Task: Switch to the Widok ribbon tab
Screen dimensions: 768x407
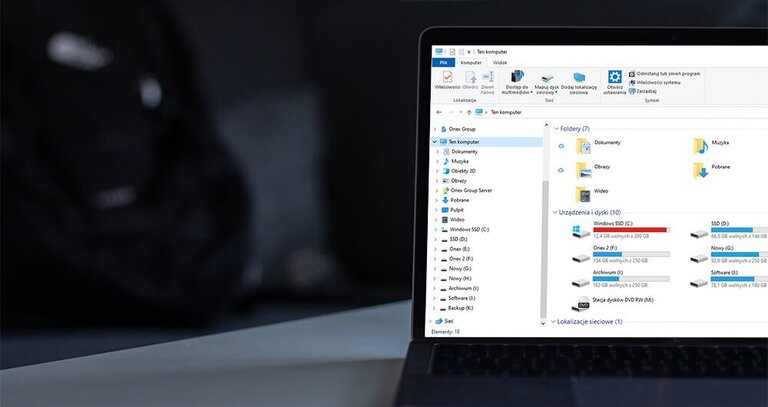Action: pos(500,63)
